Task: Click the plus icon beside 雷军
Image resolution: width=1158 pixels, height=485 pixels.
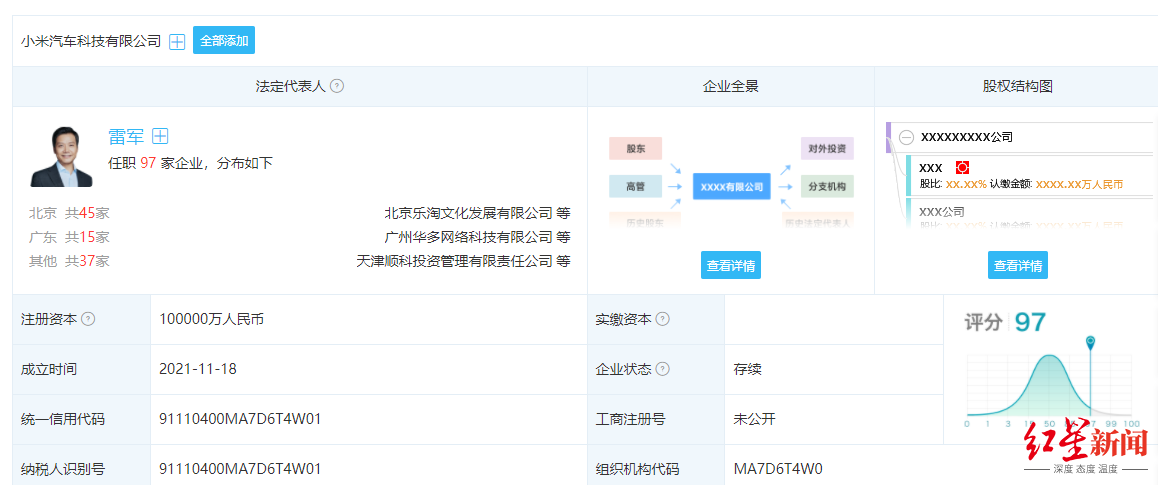Action: [x=160, y=137]
